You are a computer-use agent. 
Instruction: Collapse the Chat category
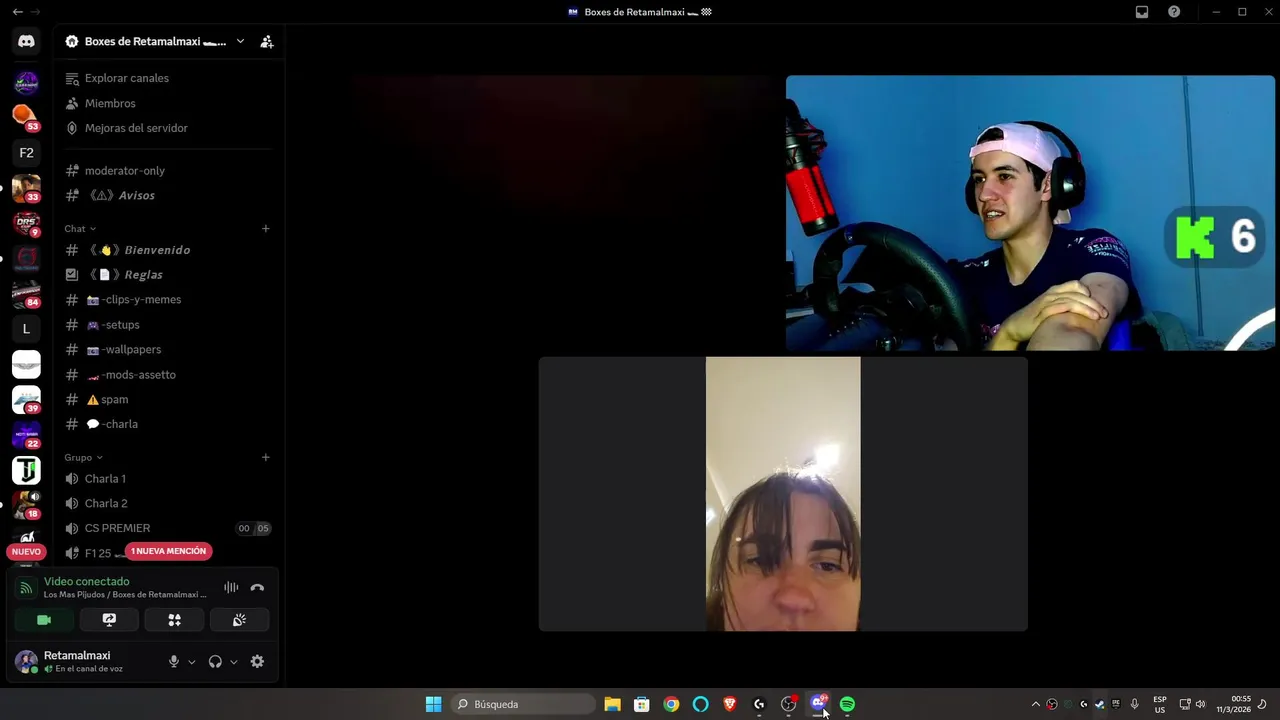80,229
